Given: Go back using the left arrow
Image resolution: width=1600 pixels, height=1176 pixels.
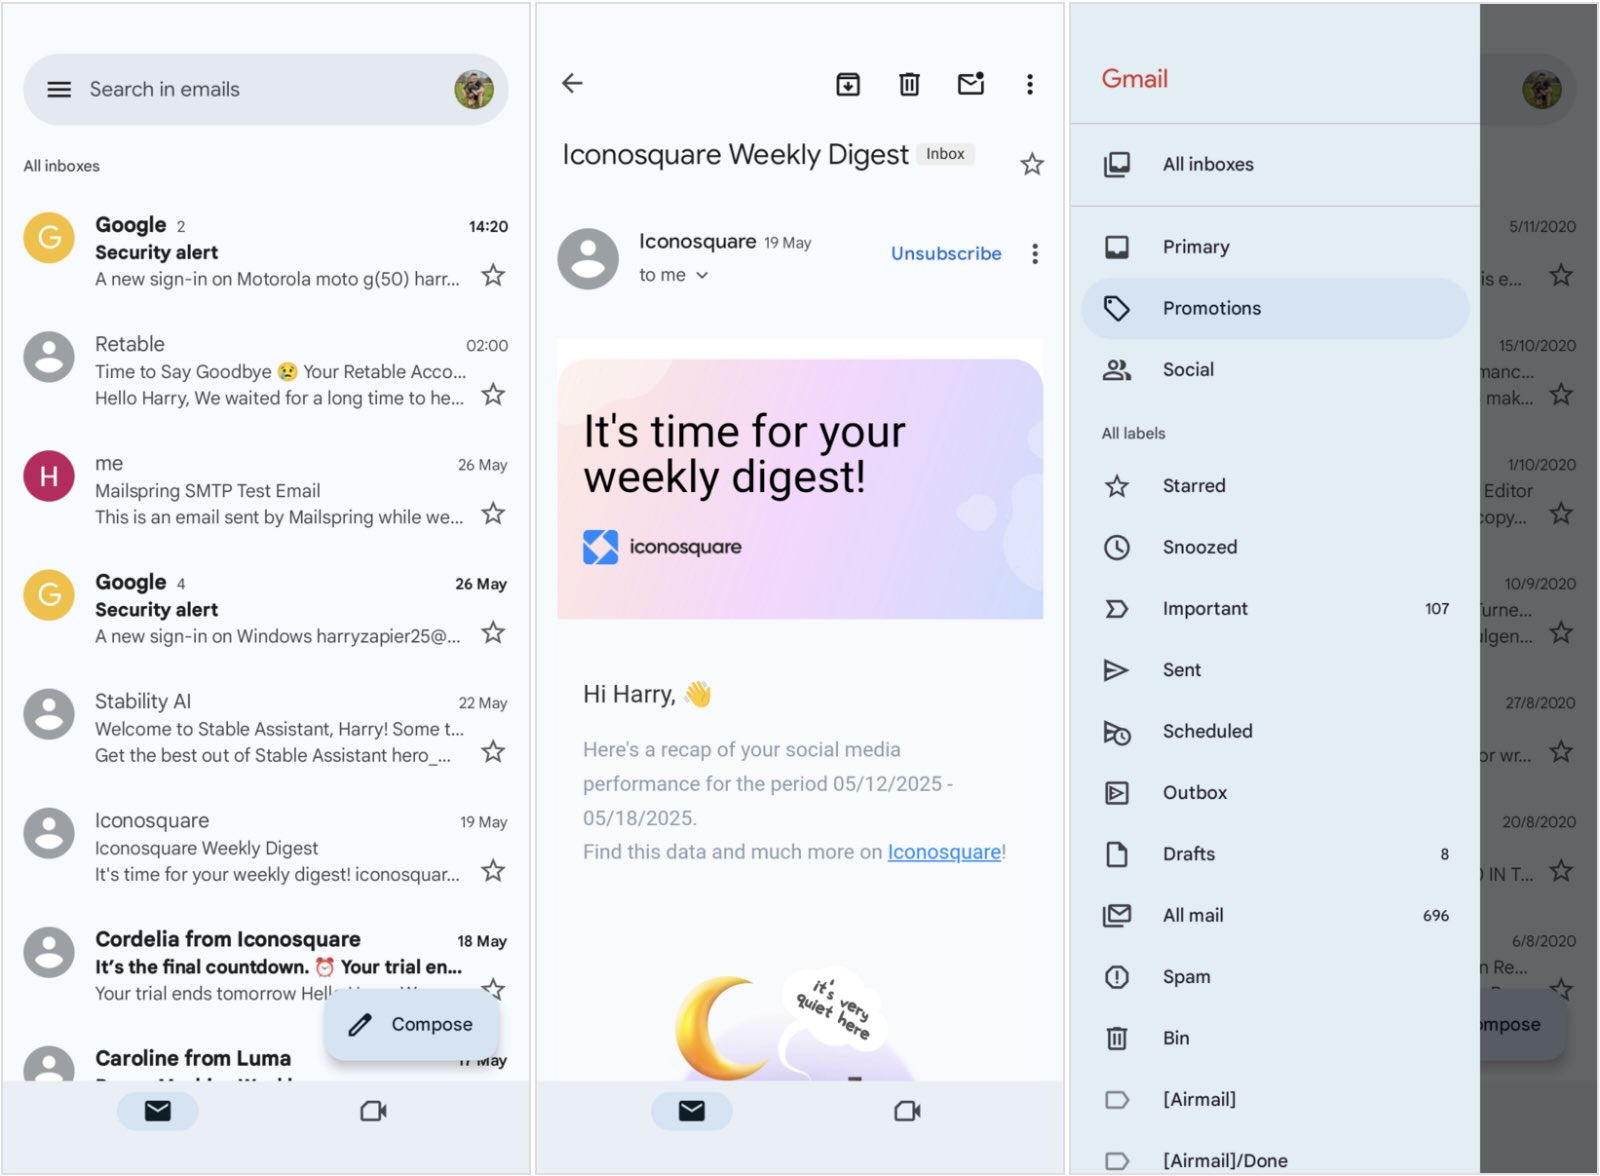Looking at the screenshot, I should point(572,84).
